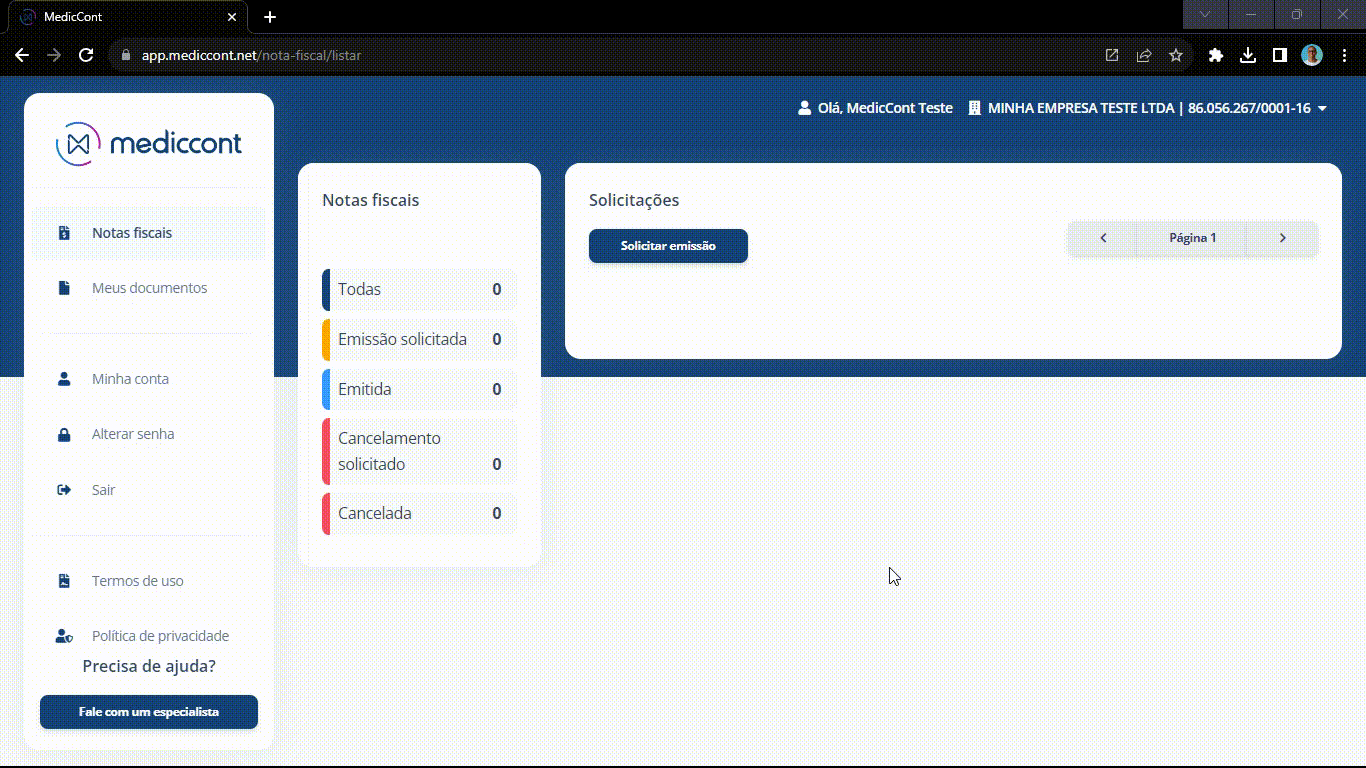Image resolution: width=1366 pixels, height=768 pixels.
Task: Open Meus documentos menu link
Action: tap(149, 288)
